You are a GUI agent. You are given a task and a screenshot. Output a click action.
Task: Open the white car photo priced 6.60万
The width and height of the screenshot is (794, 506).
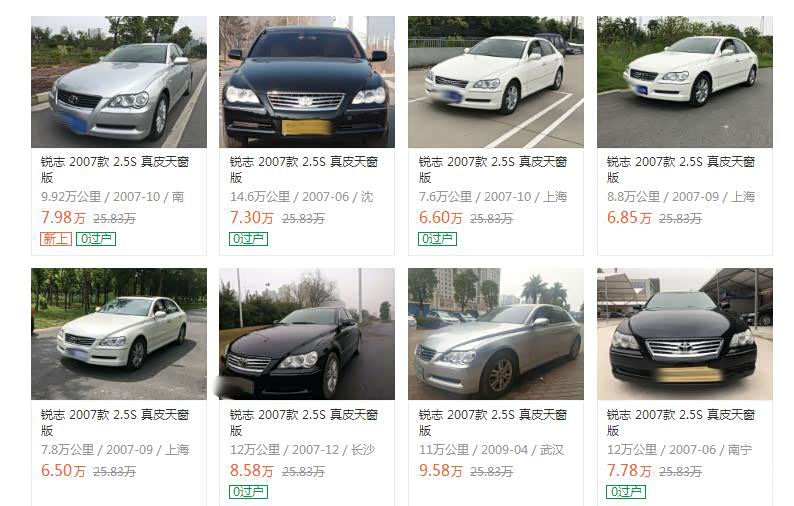pyautogui.click(x=496, y=82)
